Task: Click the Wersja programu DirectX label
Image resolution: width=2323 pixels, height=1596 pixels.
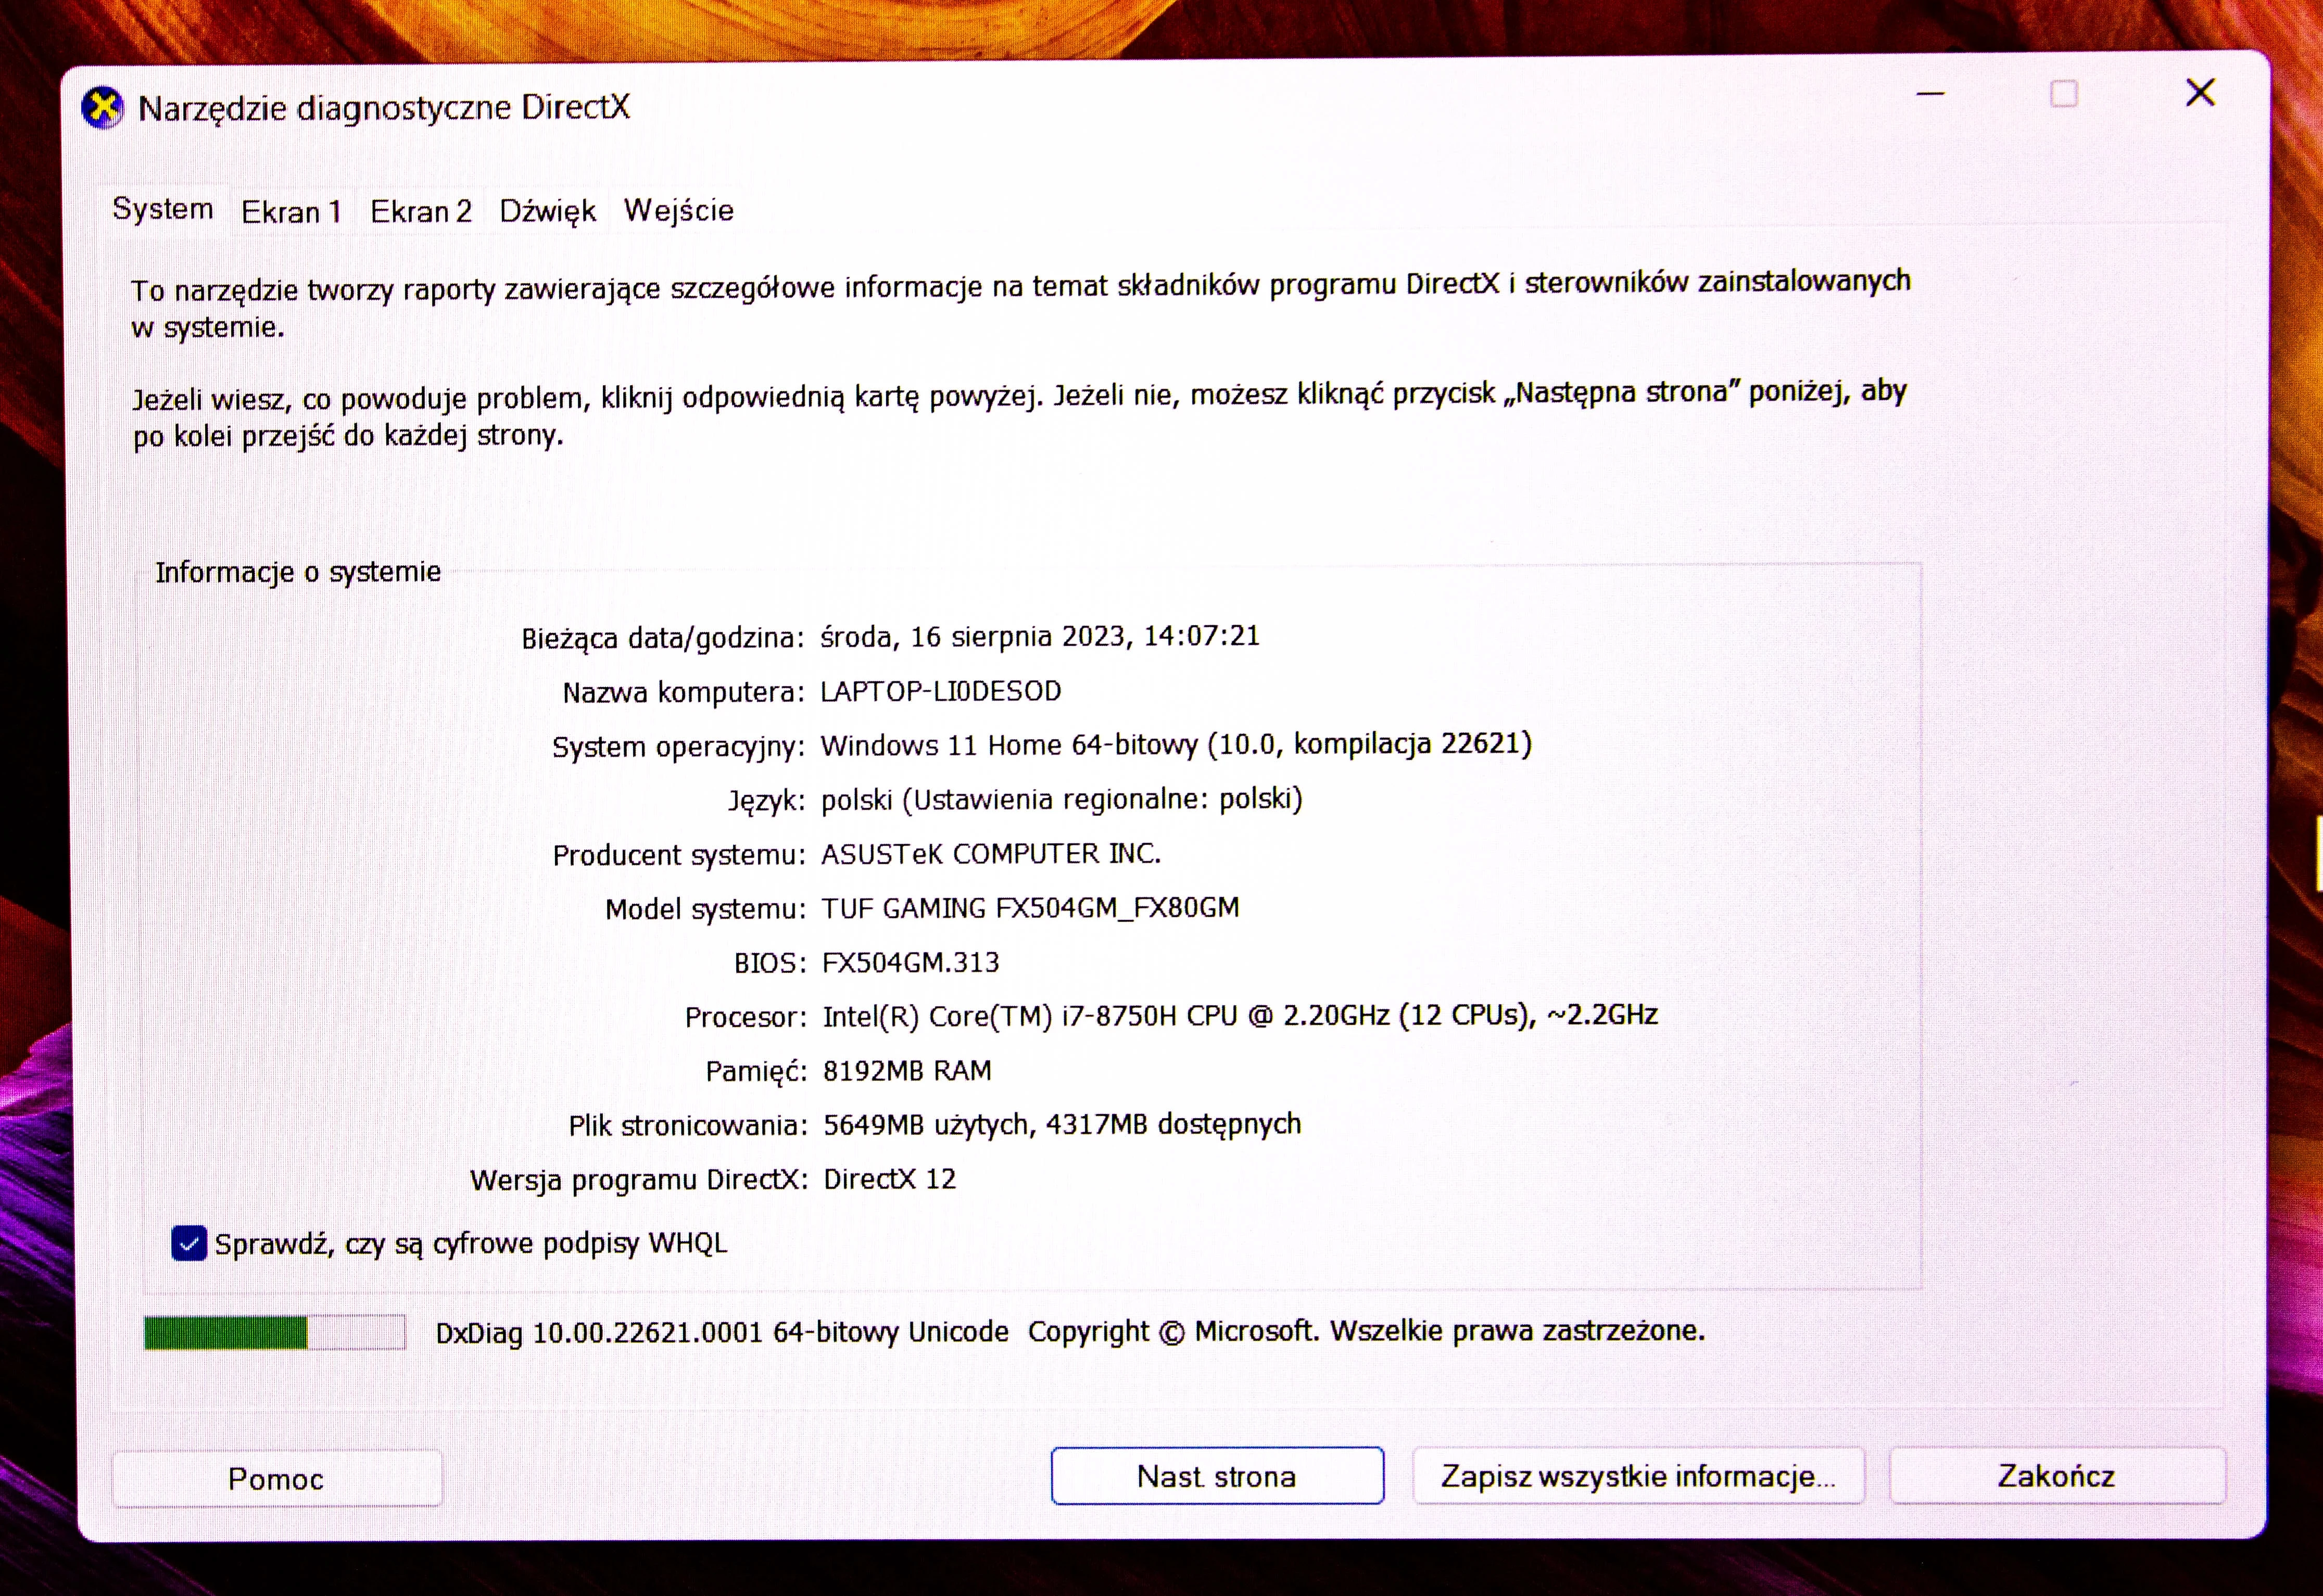Action: point(639,1180)
